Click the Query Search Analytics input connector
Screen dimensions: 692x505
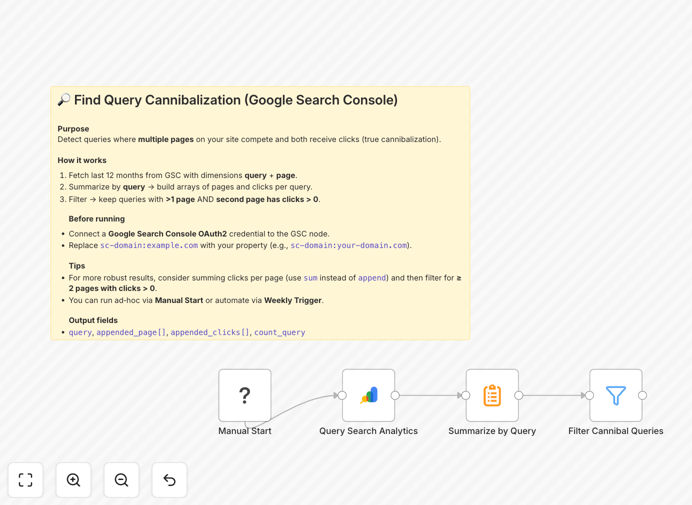point(342,396)
